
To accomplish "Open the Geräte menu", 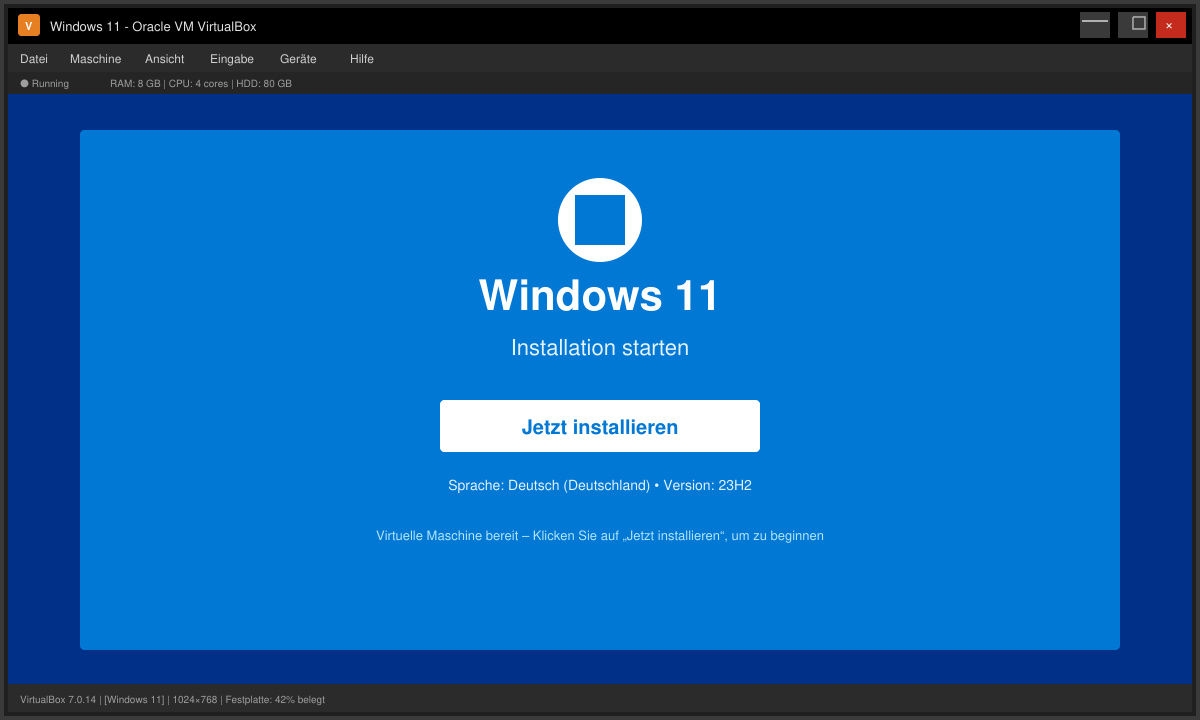I will pos(298,59).
